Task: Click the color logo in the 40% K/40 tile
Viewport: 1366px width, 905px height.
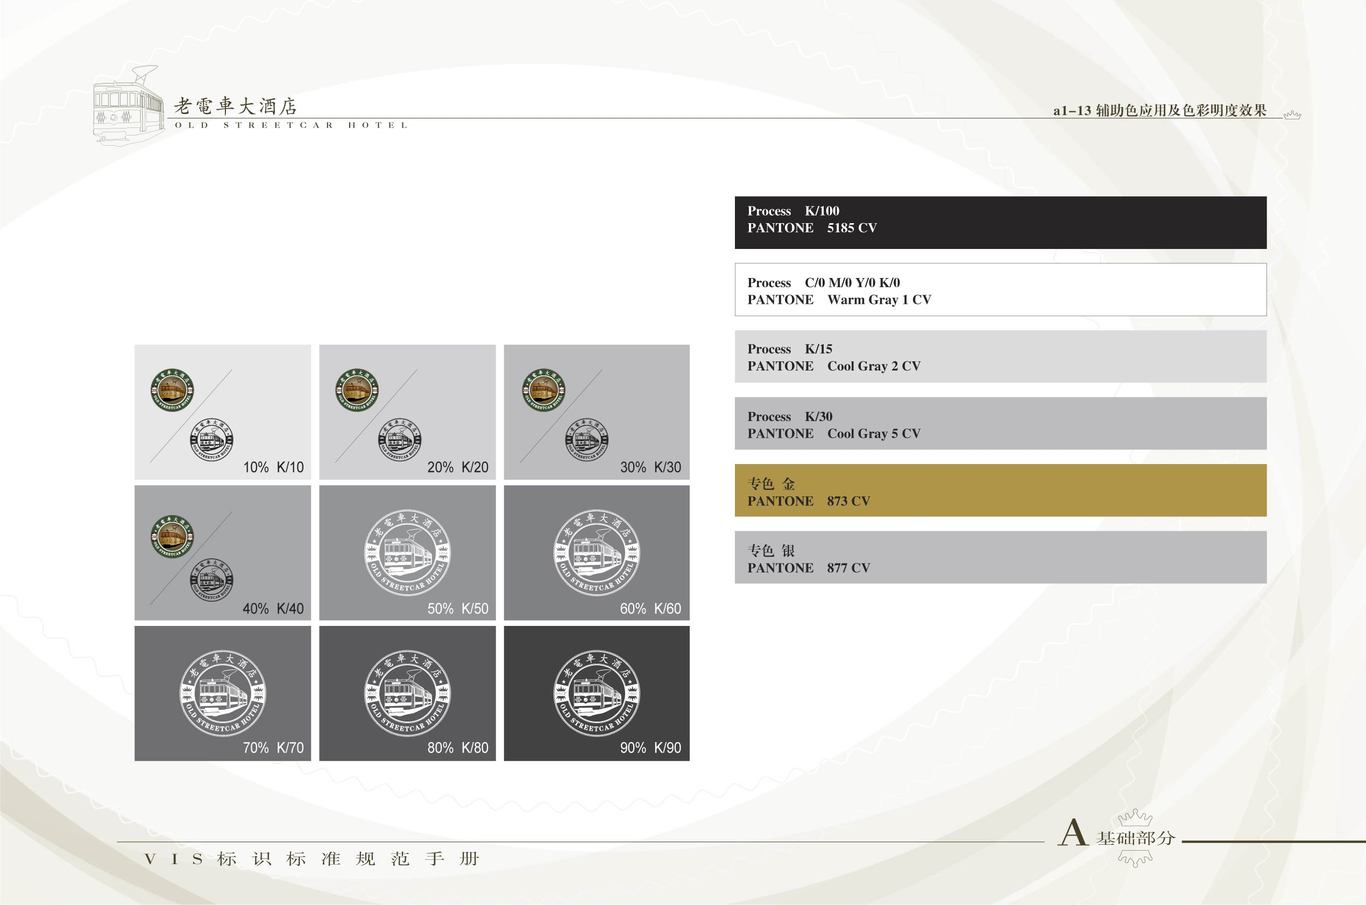Action: pos(172,536)
